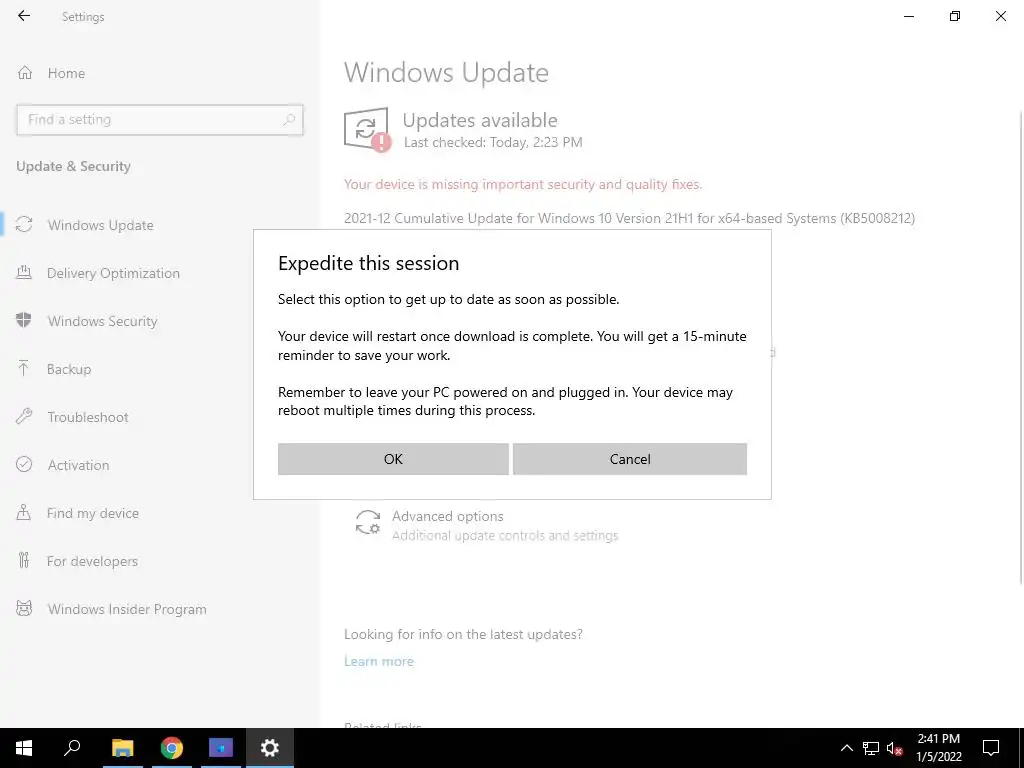
Task: Click the Last checked Today 2:23 PM text
Action: tap(493, 142)
